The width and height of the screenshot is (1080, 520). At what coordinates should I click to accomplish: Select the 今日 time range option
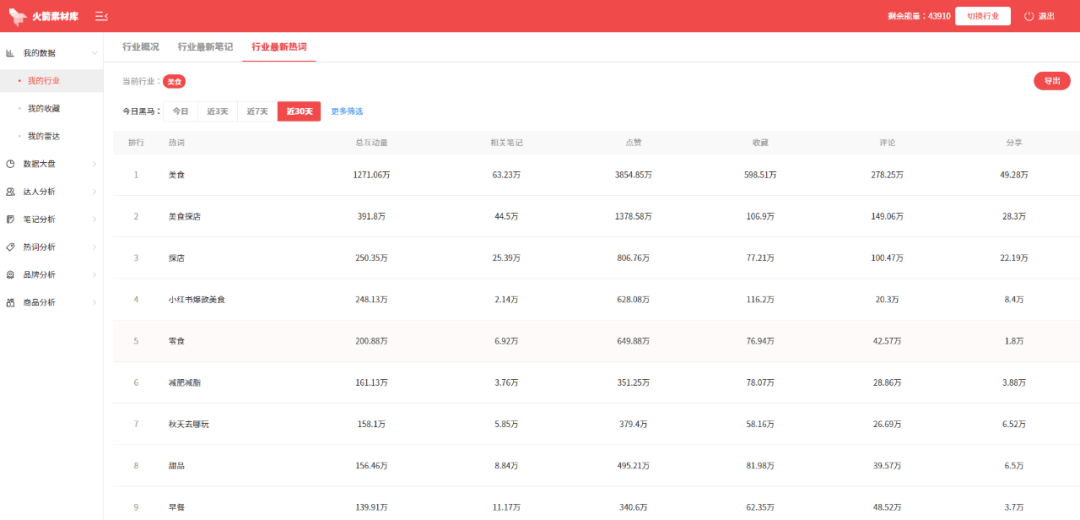tap(180, 111)
